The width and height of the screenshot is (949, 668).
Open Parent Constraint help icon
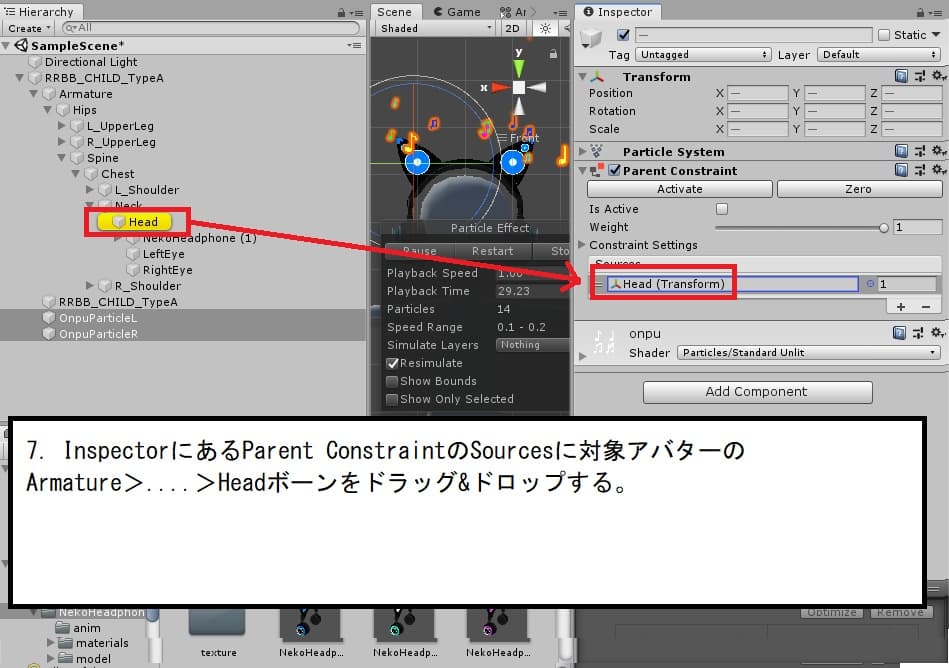pyautogui.click(x=901, y=170)
